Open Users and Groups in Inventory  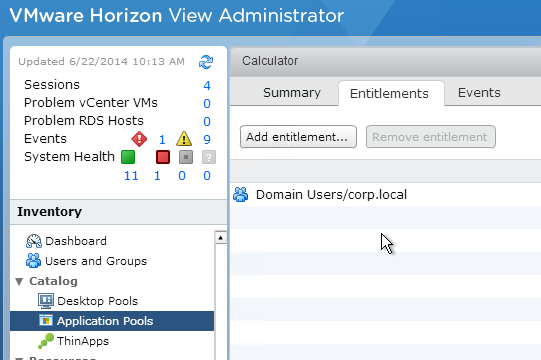[96, 261]
